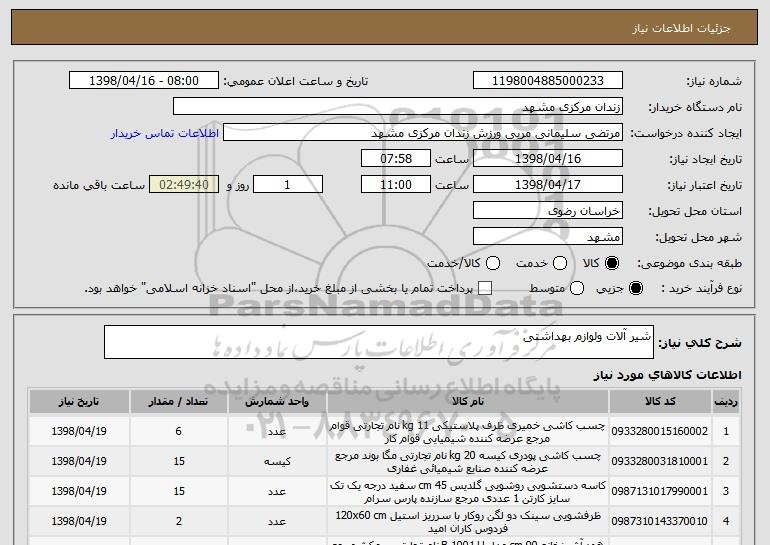Click product code 0933280015160002
The height and width of the screenshot is (545, 770).
(660, 431)
